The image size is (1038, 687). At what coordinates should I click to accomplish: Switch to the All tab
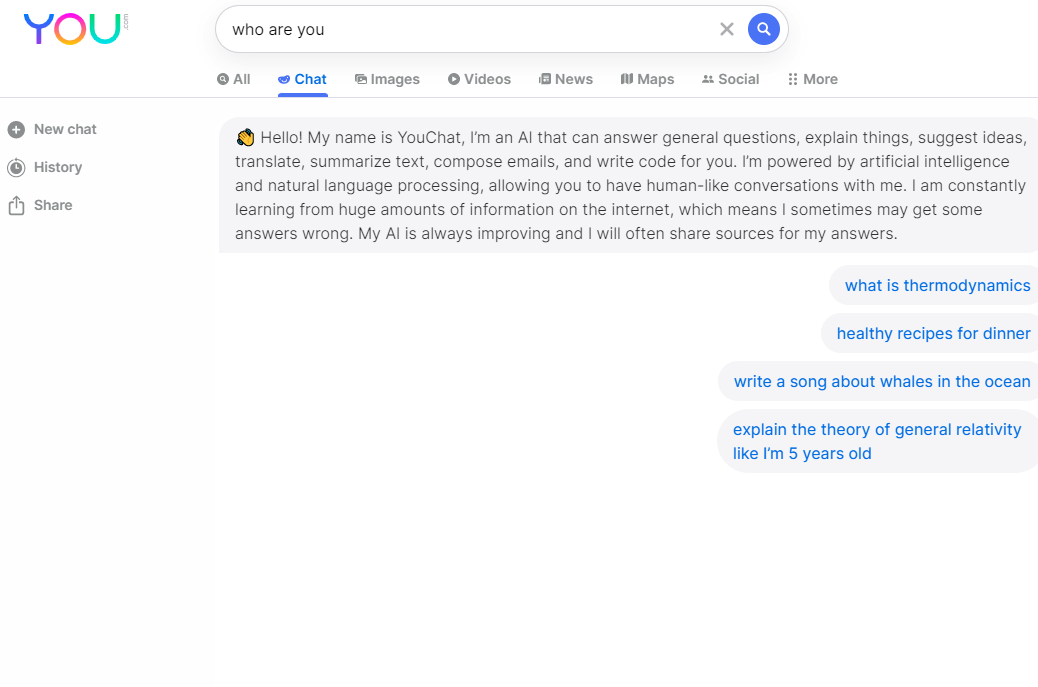tap(234, 79)
